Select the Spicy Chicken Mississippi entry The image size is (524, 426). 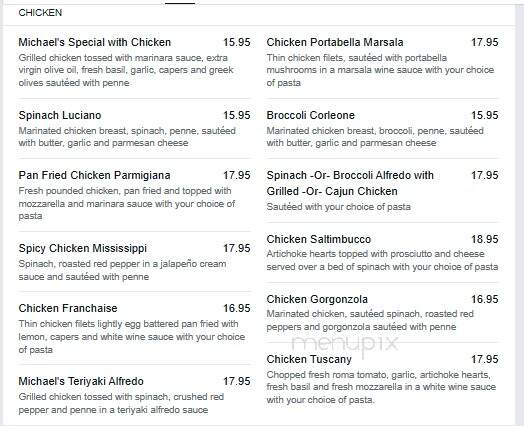click(x=83, y=249)
